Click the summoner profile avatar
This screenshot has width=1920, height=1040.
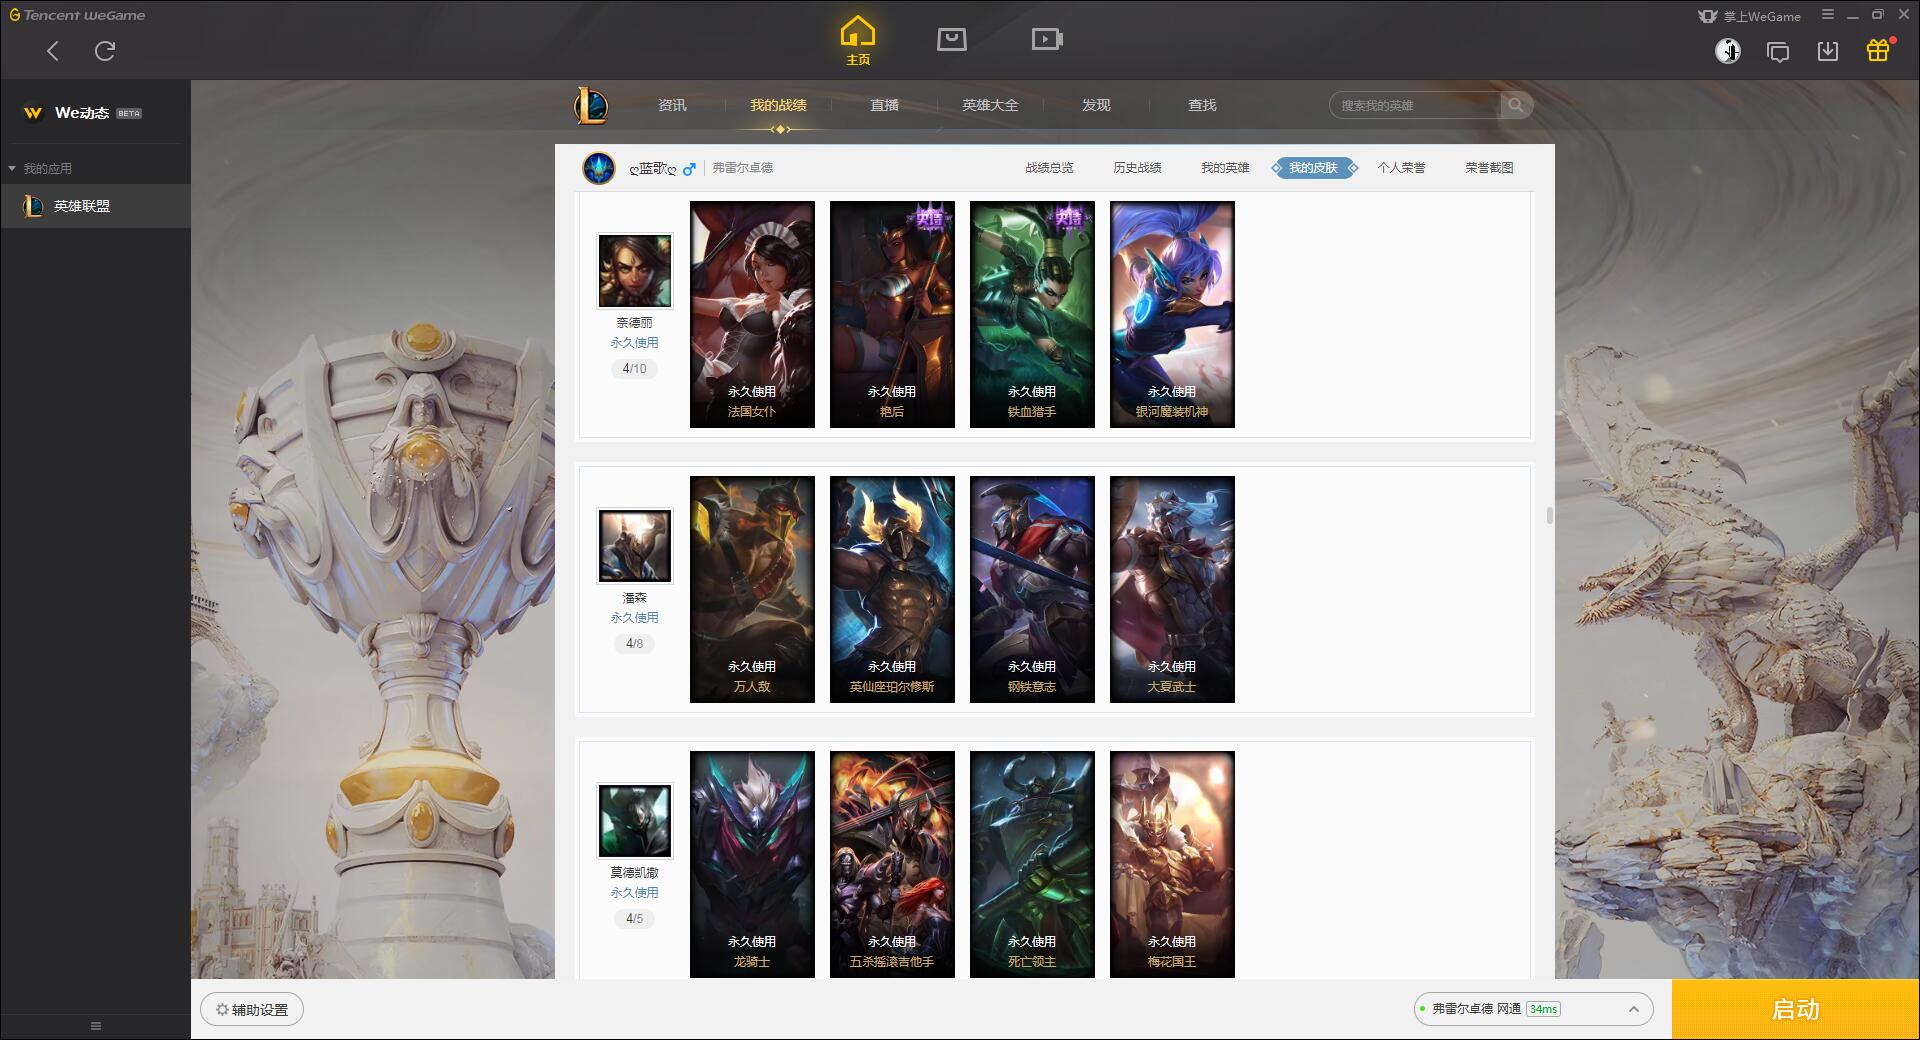[599, 168]
